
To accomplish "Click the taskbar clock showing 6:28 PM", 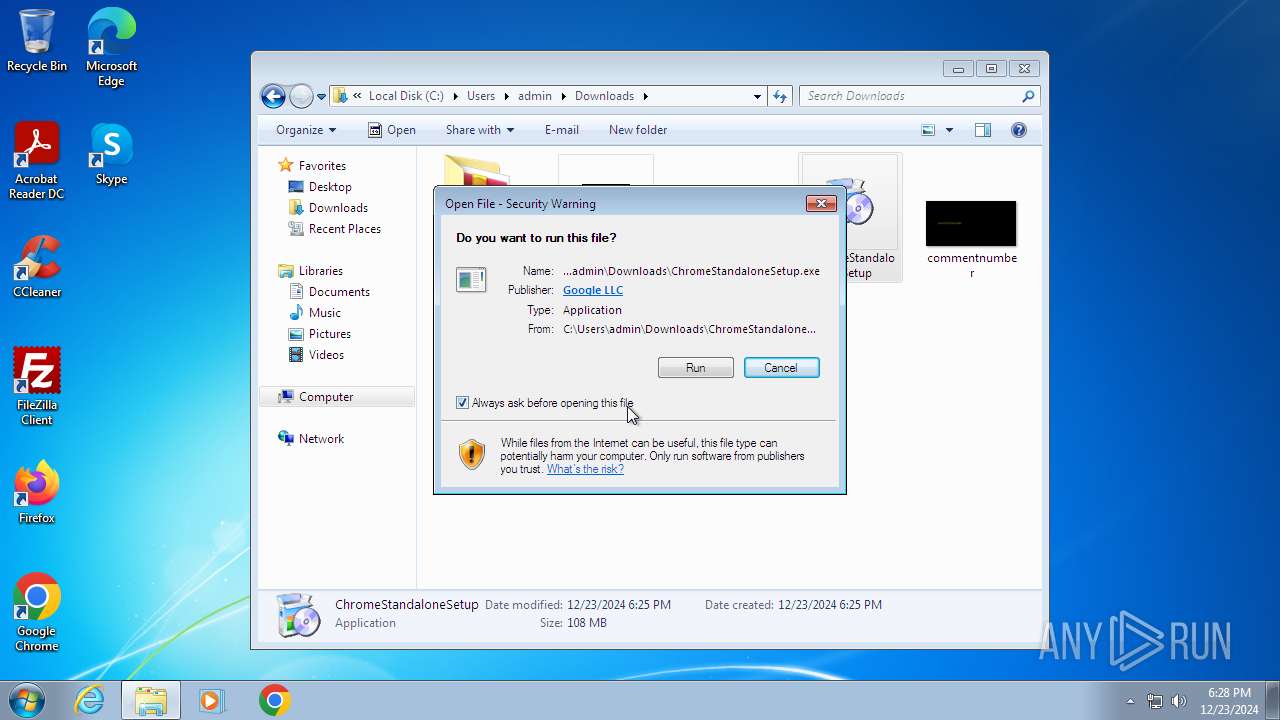I will pyautogui.click(x=1229, y=700).
